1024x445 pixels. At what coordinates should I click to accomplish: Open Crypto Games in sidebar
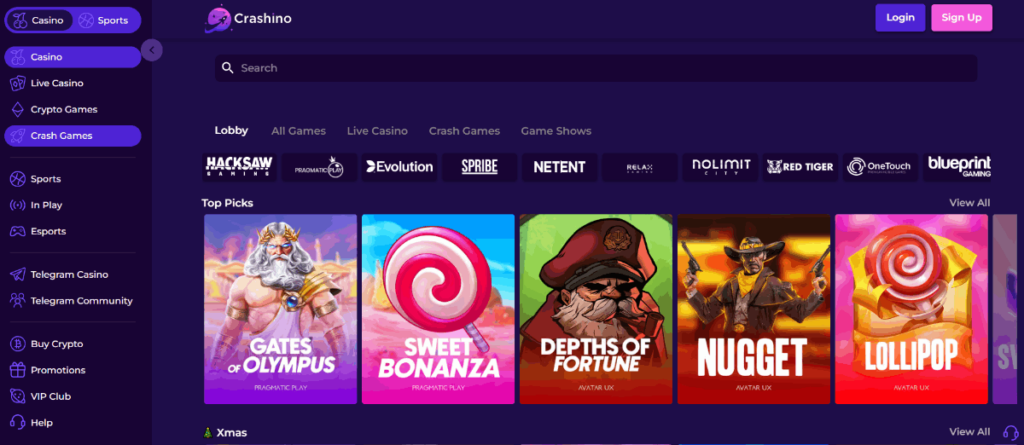72,109
